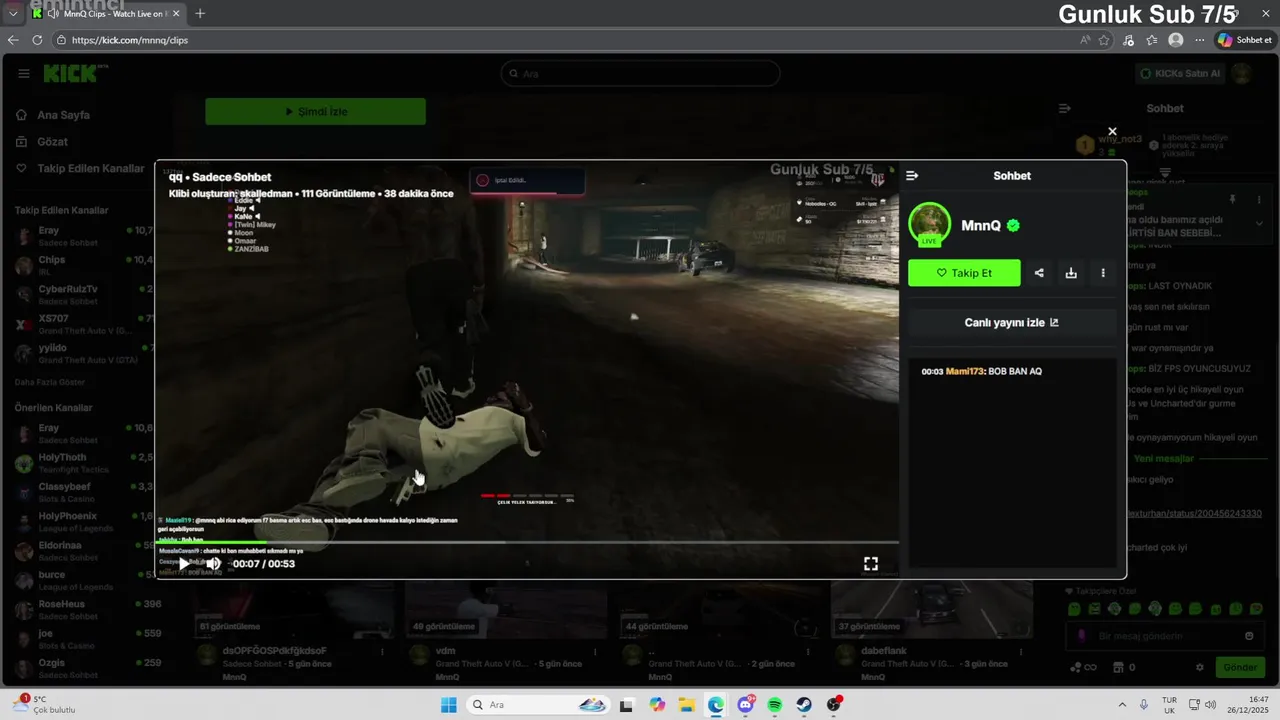Follow MnnQ with the Takip Et button
The height and width of the screenshot is (720, 1280).
click(x=964, y=273)
